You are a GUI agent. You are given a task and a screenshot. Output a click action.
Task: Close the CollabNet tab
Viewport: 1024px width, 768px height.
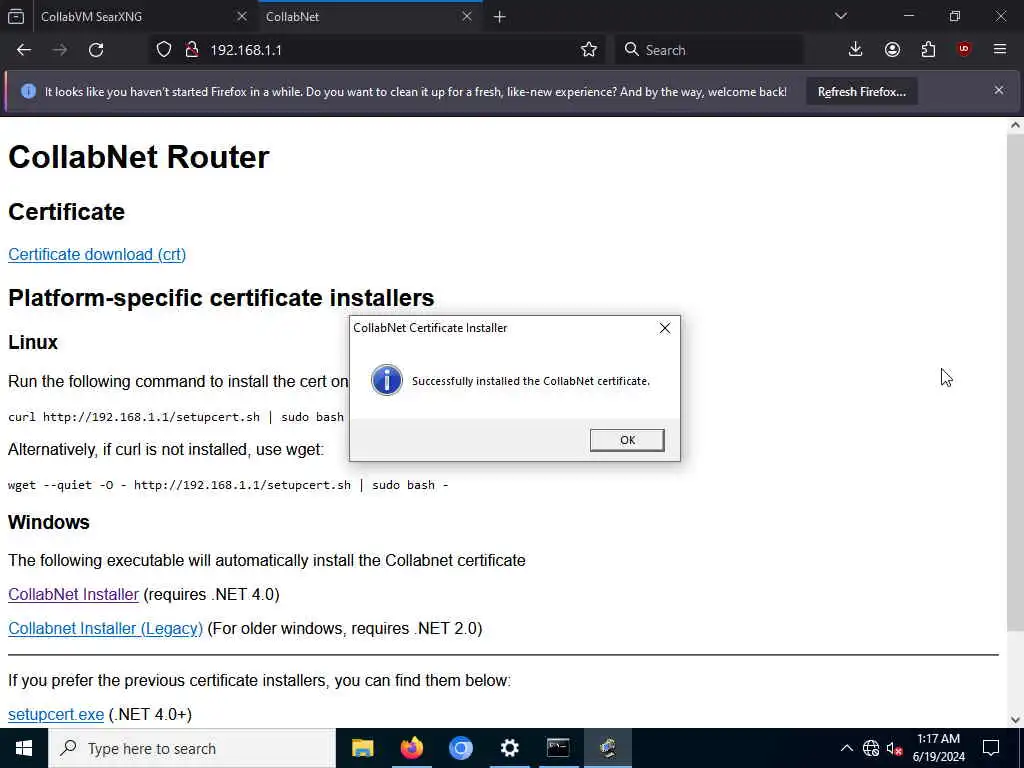coord(466,16)
